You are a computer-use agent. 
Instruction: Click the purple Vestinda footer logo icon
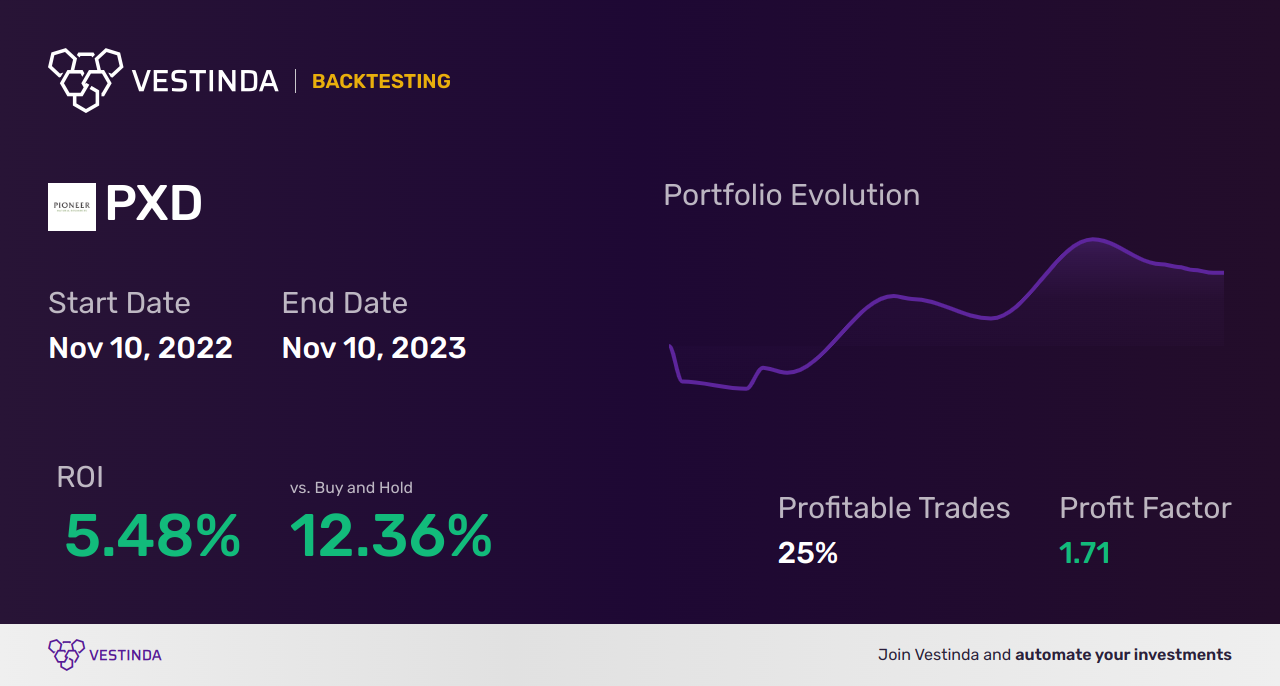click(x=66, y=655)
